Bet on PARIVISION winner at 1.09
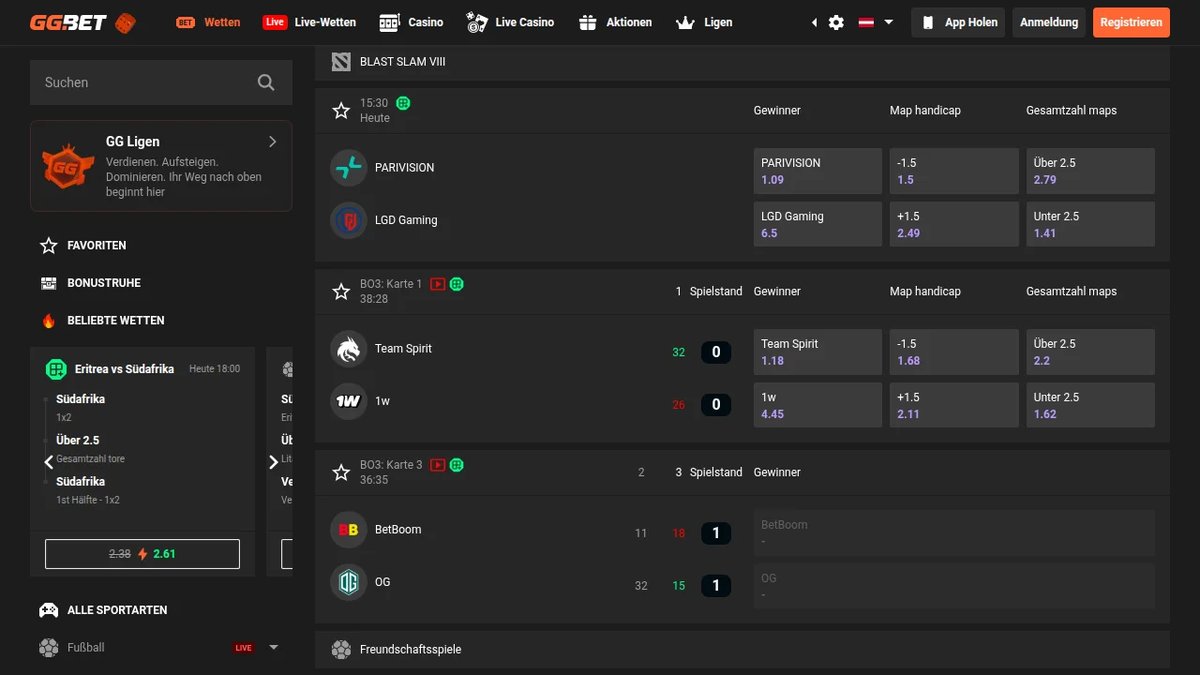1200x675 pixels. pyautogui.click(x=818, y=171)
